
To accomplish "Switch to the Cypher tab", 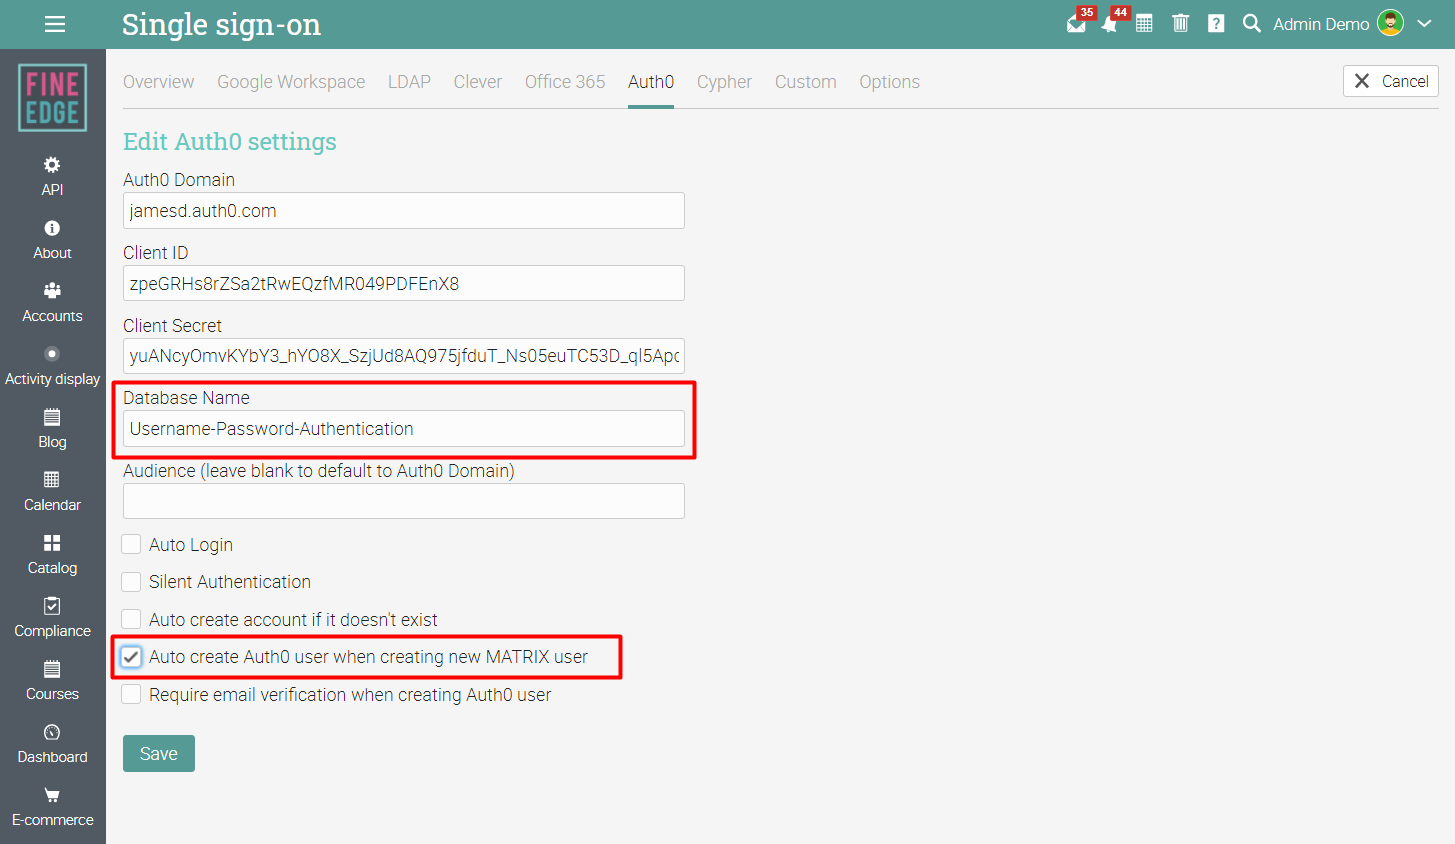I will pyautogui.click(x=724, y=82).
